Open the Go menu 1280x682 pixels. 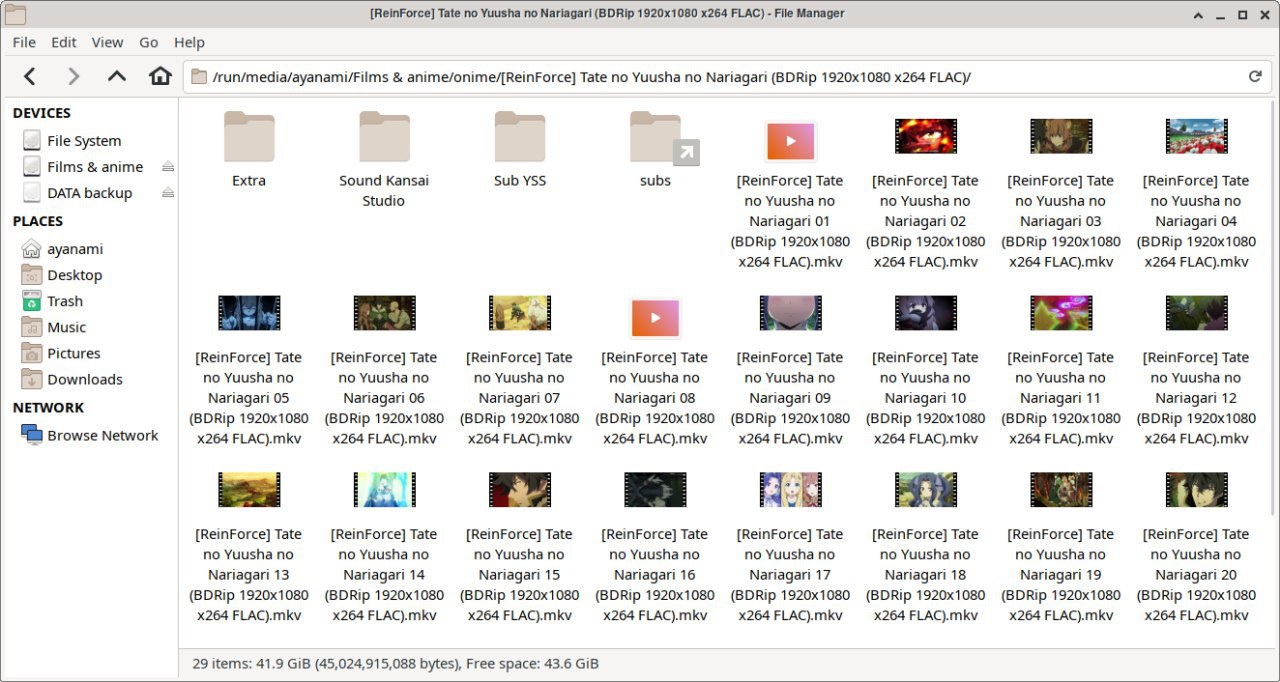point(149,42)
